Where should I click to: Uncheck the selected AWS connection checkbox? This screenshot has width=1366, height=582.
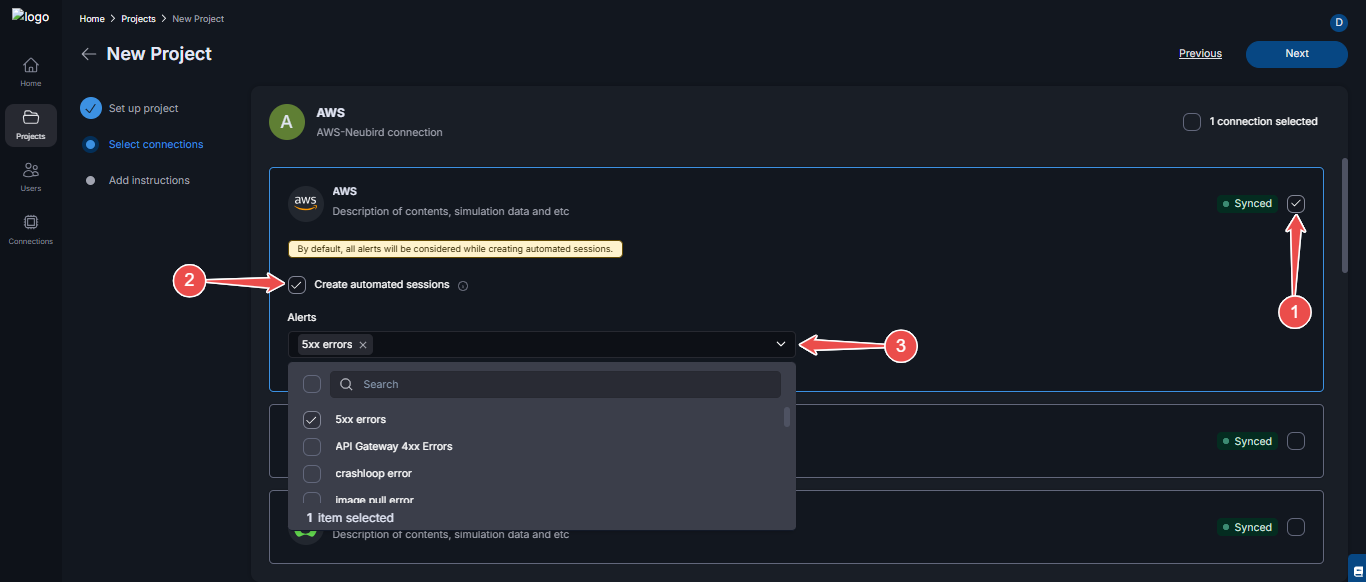[1296, 203]
